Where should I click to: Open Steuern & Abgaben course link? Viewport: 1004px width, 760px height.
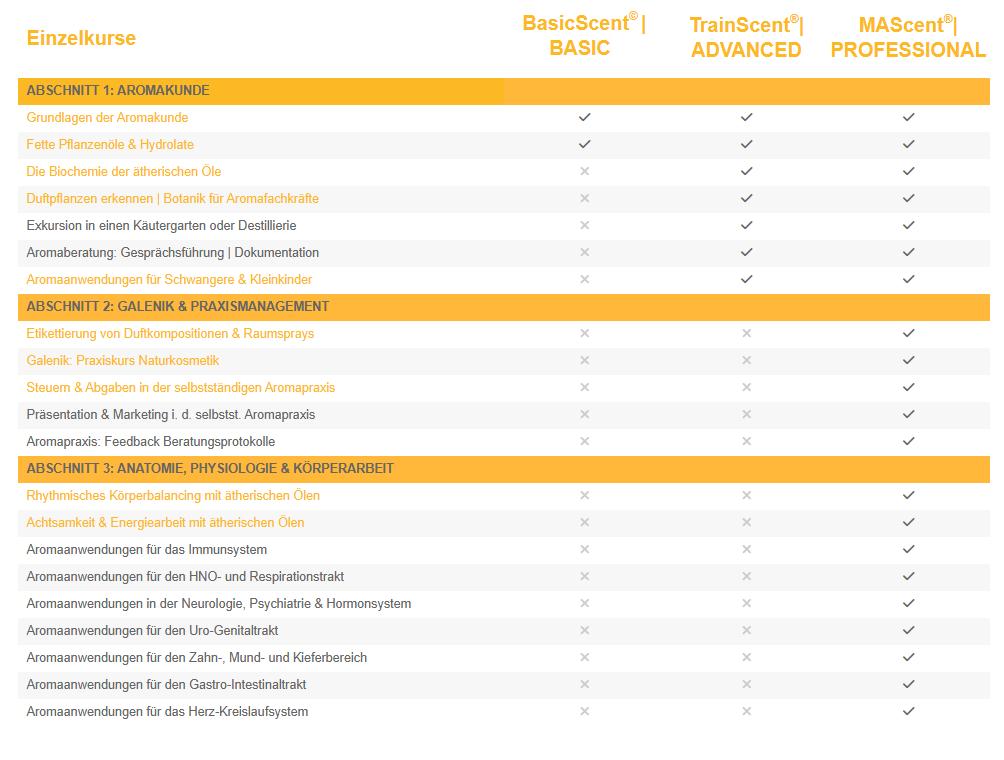(180, 388)
